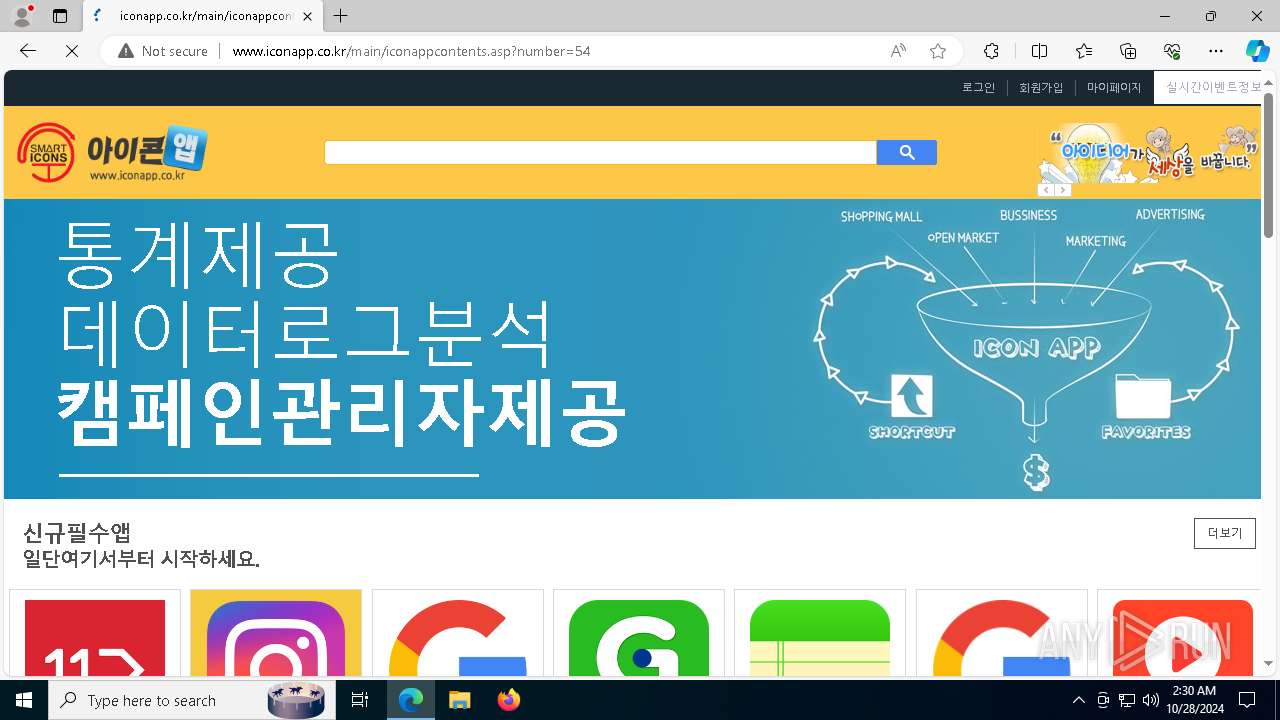This screenshot has height=720, width=1280.
Task: Open the Instagram app icon
Action: [276, 638]
